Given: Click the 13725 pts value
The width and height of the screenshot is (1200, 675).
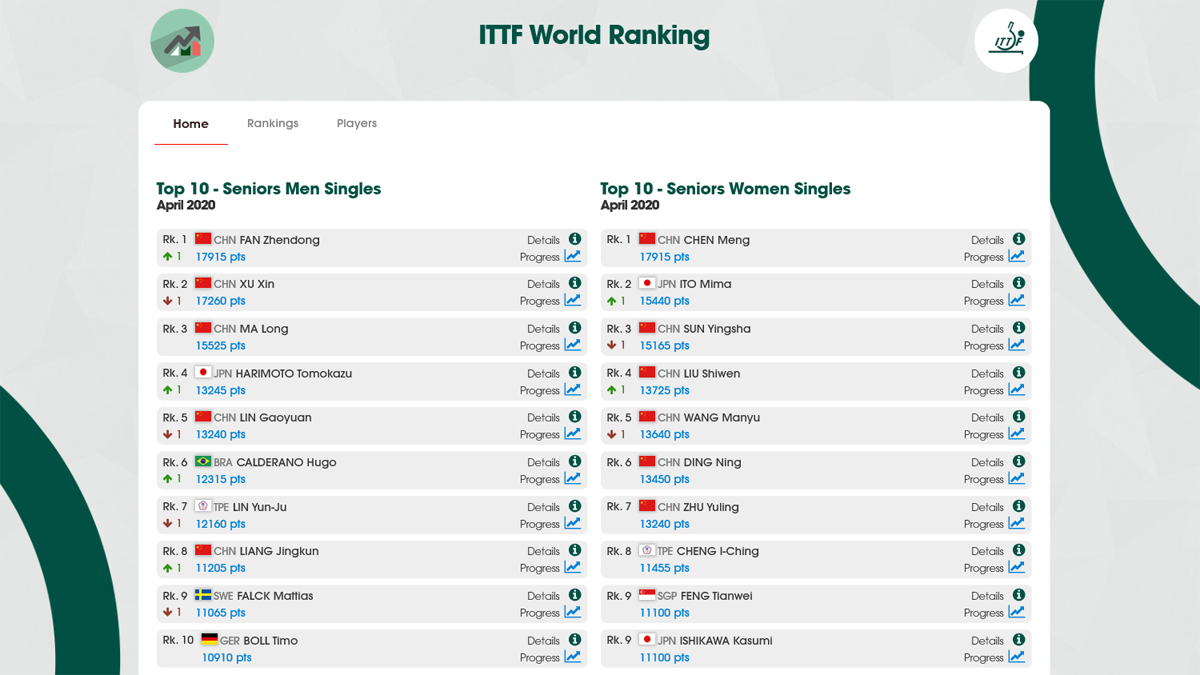Looking at the screenshot, I should [x=664, y=391].
